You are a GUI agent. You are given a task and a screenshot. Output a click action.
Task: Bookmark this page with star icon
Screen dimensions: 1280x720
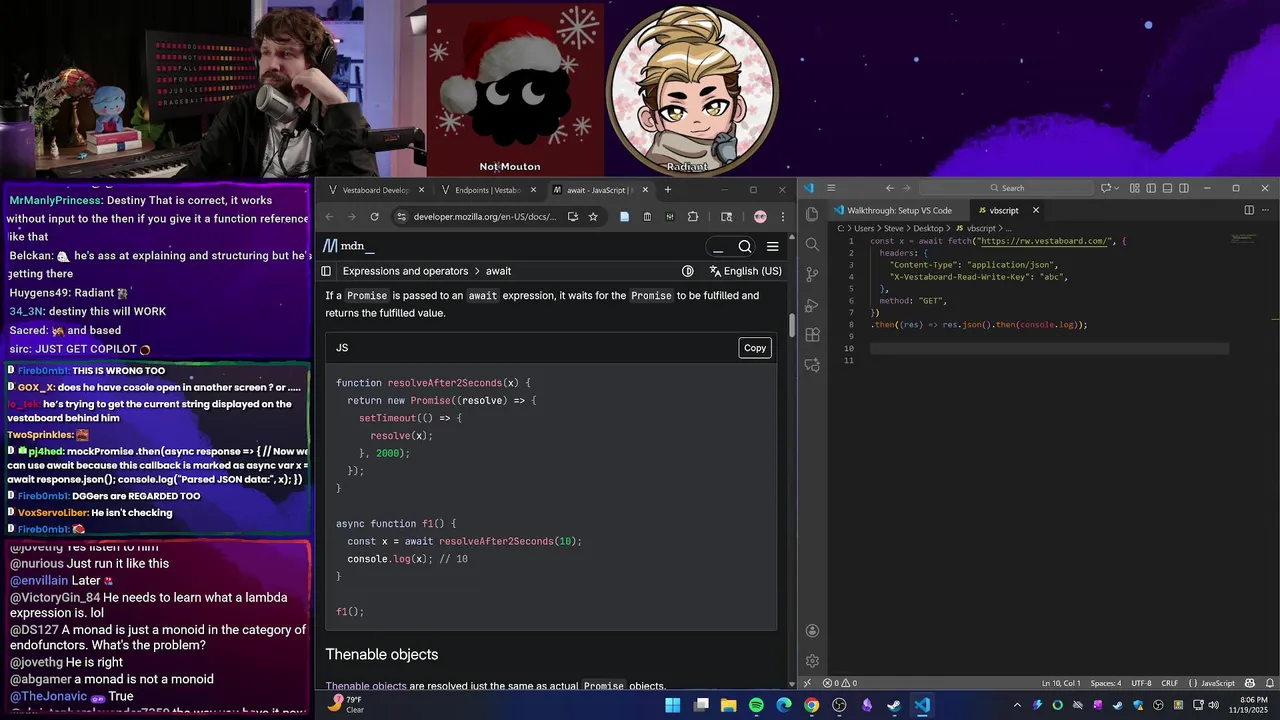[x=593, y=216]
